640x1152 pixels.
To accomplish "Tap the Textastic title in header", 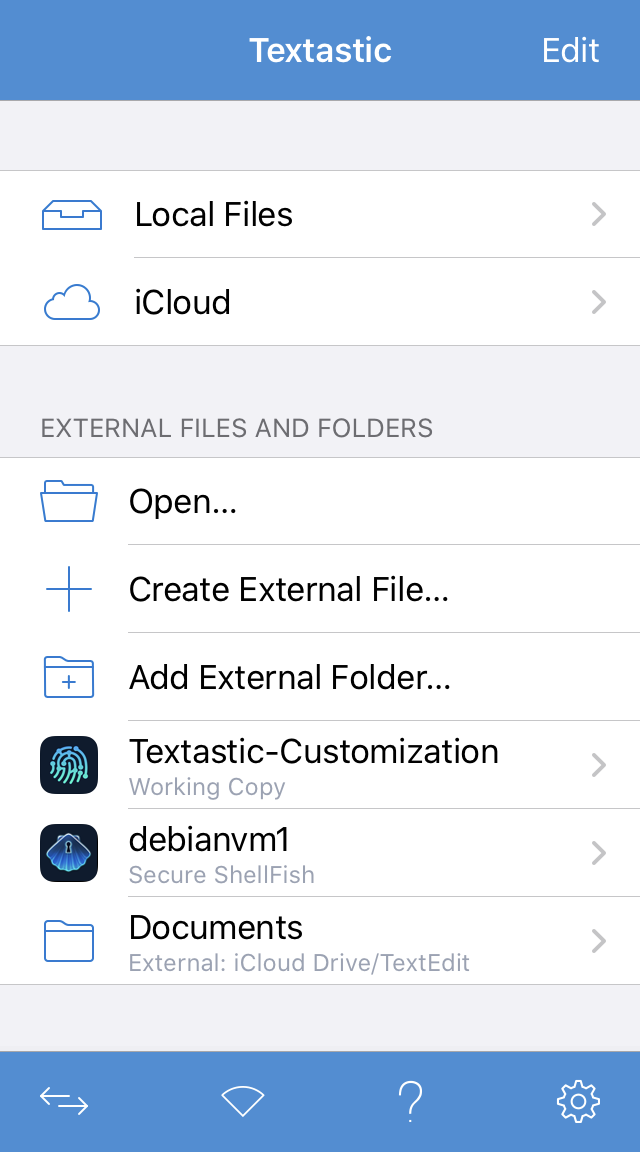I will tap(320, 50).
